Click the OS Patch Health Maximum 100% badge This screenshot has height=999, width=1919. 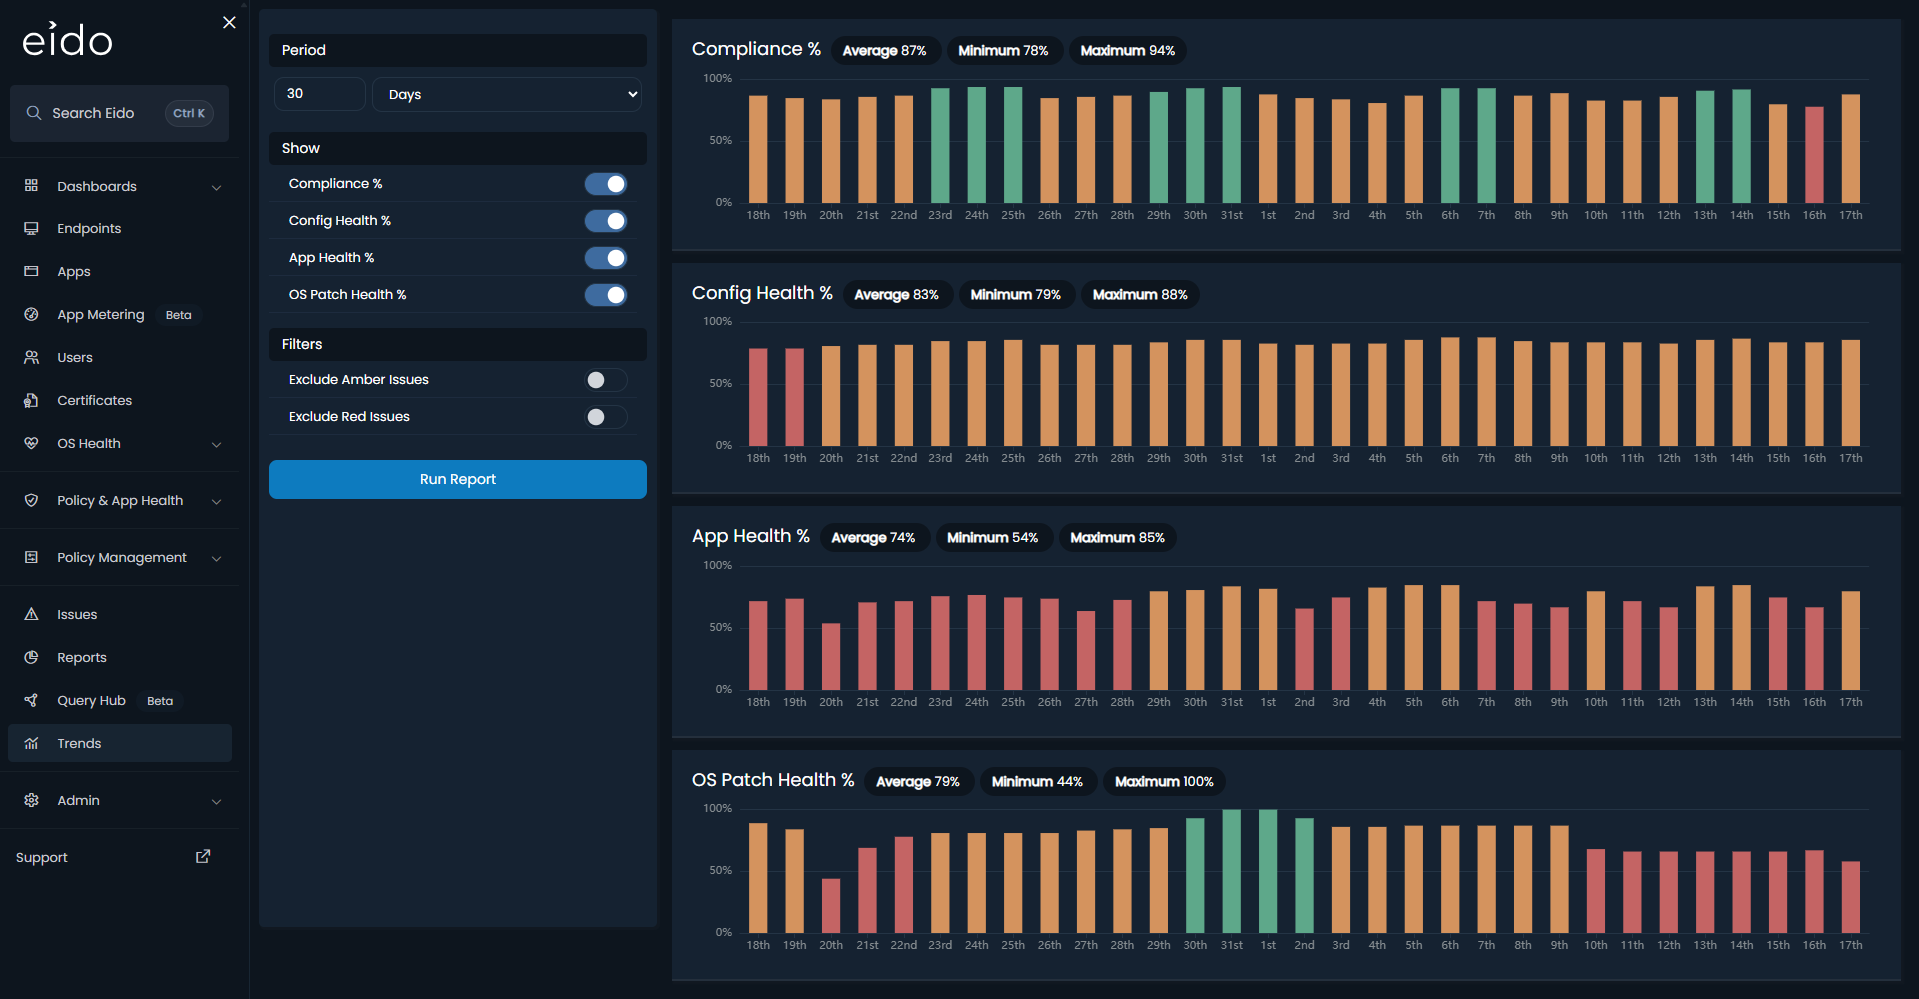[1164, 782]
